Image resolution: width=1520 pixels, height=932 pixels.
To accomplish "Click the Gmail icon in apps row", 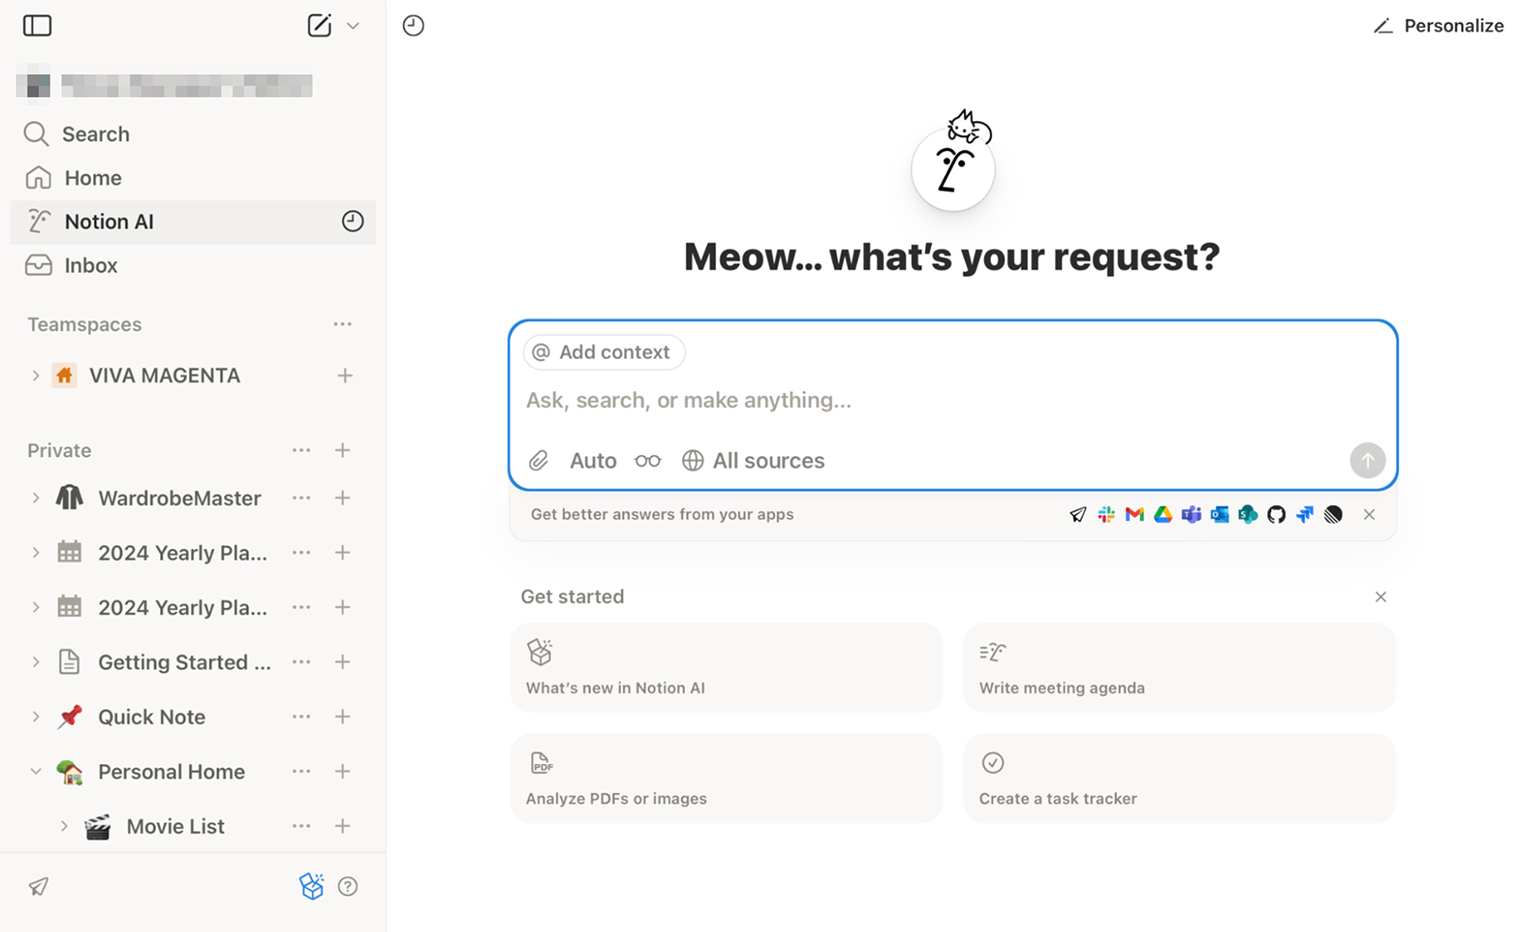I will (1134, 515).
